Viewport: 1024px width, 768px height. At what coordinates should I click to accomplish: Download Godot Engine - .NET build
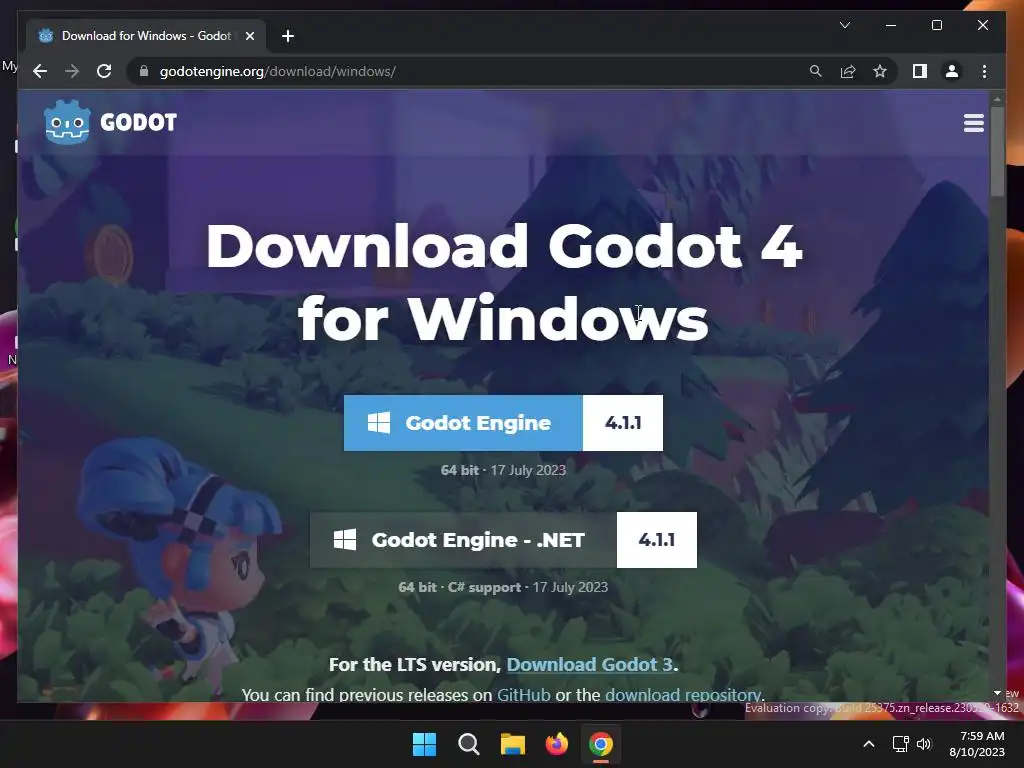coord(463,539)
